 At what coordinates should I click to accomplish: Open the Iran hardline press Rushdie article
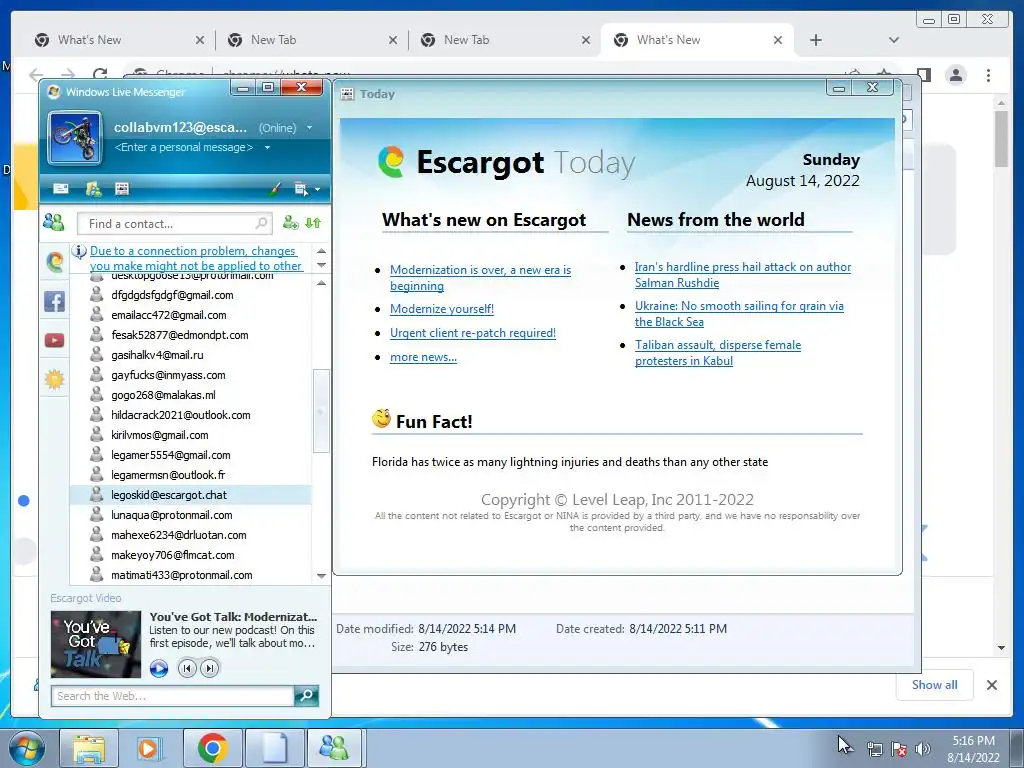(743, 275)
